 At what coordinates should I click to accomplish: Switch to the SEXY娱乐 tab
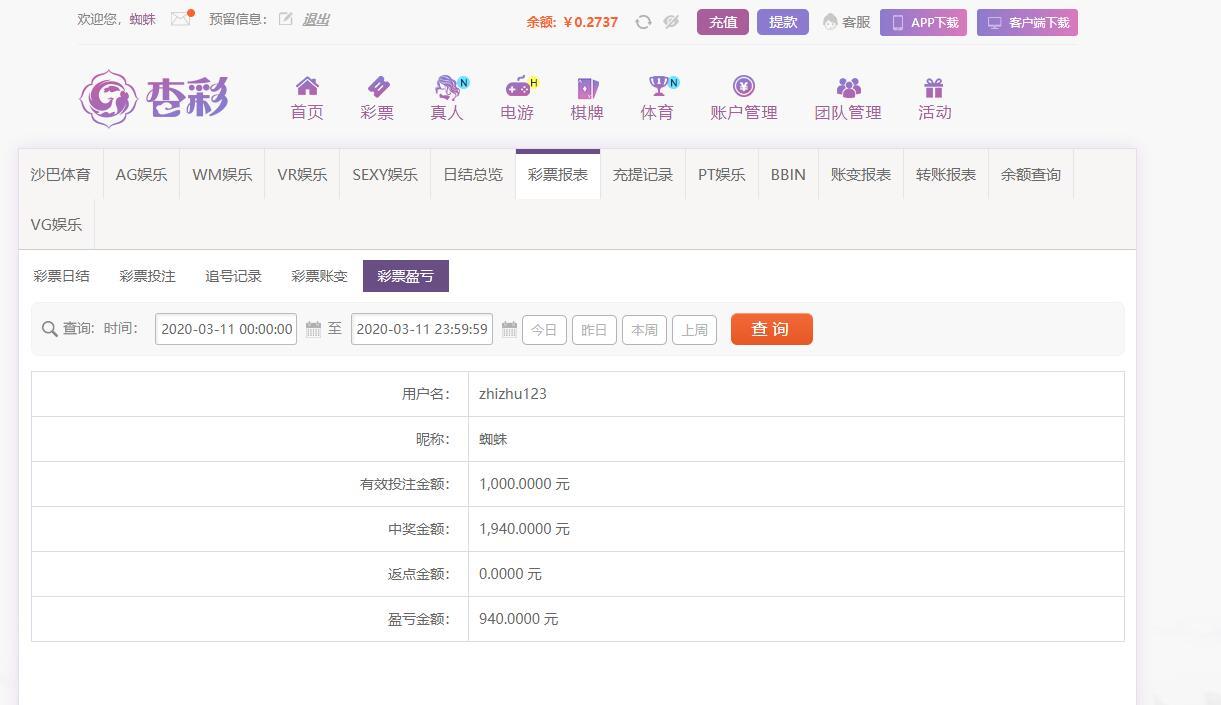click(385, 174)
